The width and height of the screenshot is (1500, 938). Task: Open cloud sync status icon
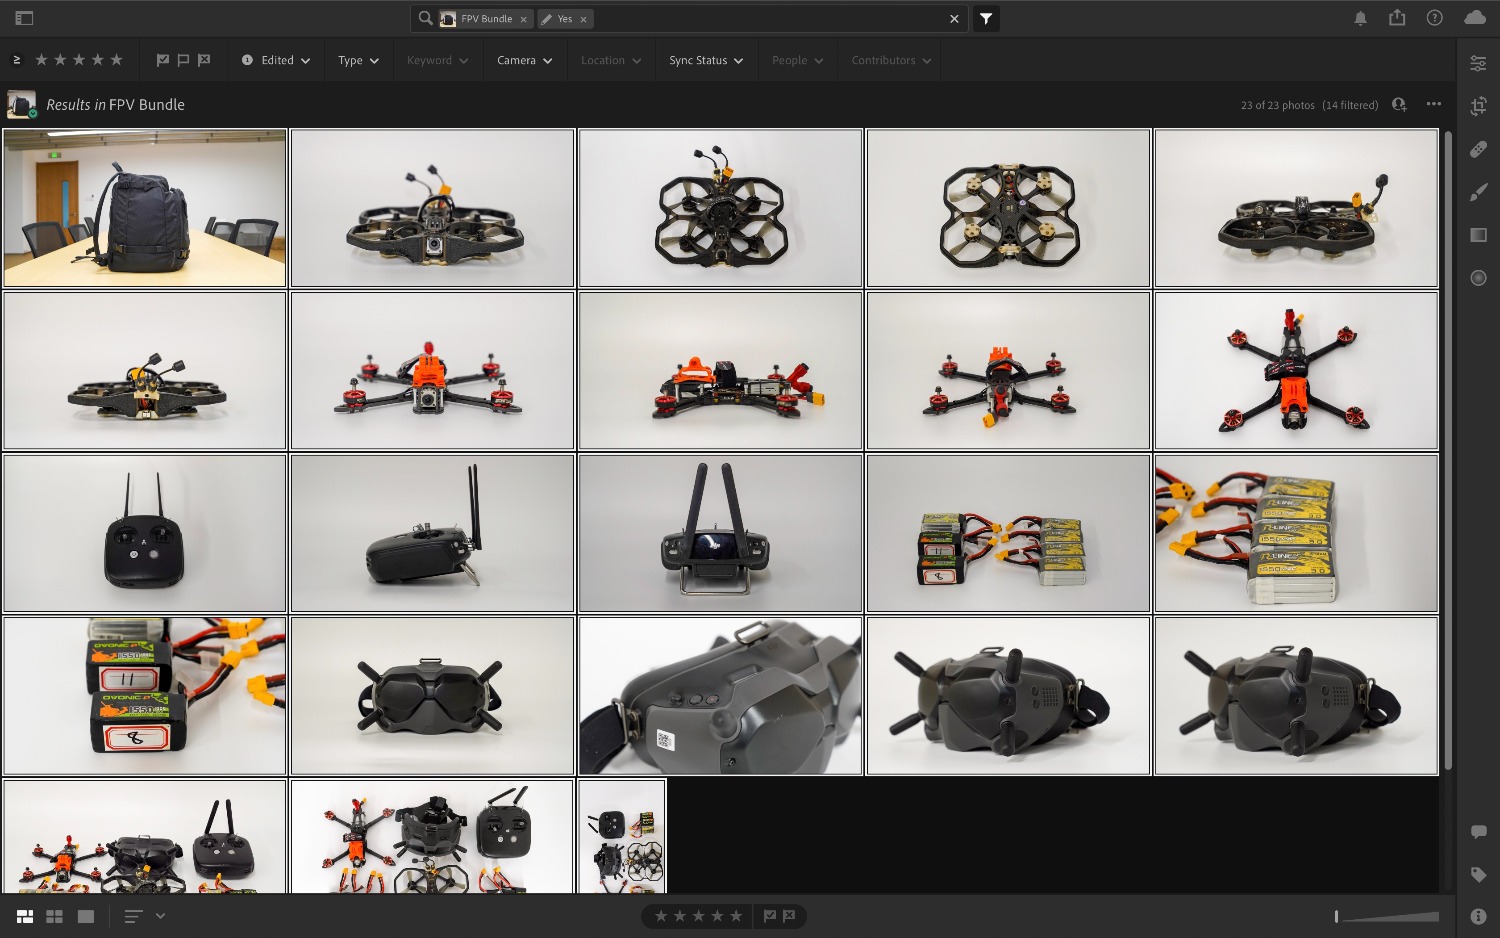click(x=1475, y=18)
